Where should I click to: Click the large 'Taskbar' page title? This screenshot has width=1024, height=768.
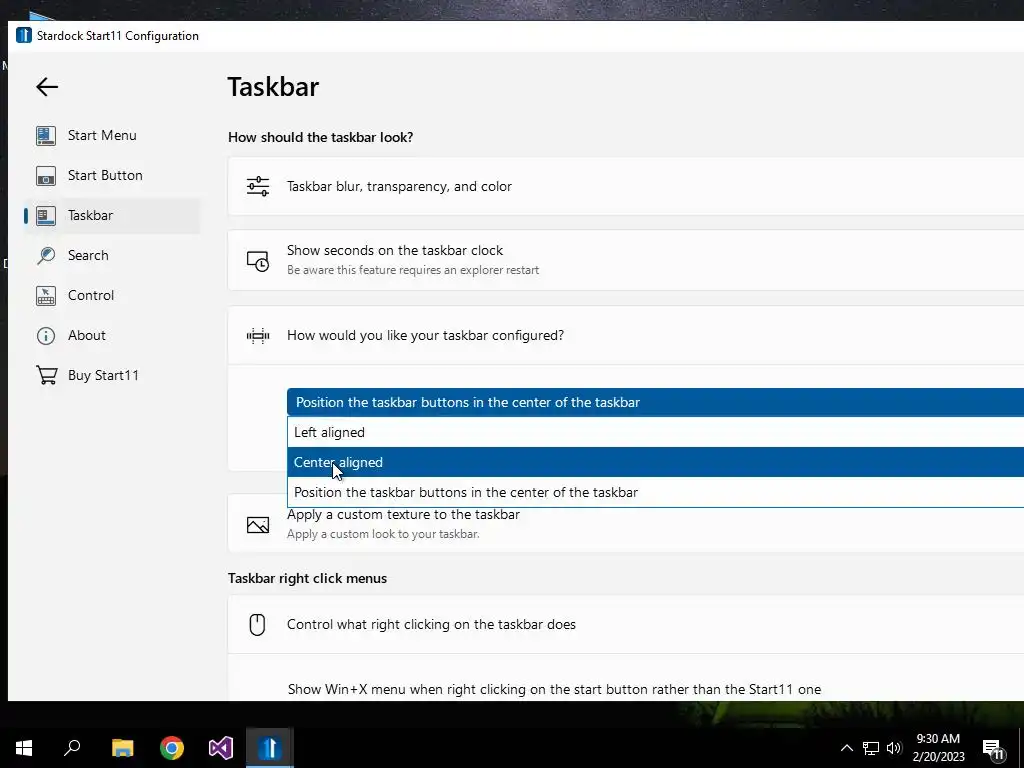(x=273, y=87)
